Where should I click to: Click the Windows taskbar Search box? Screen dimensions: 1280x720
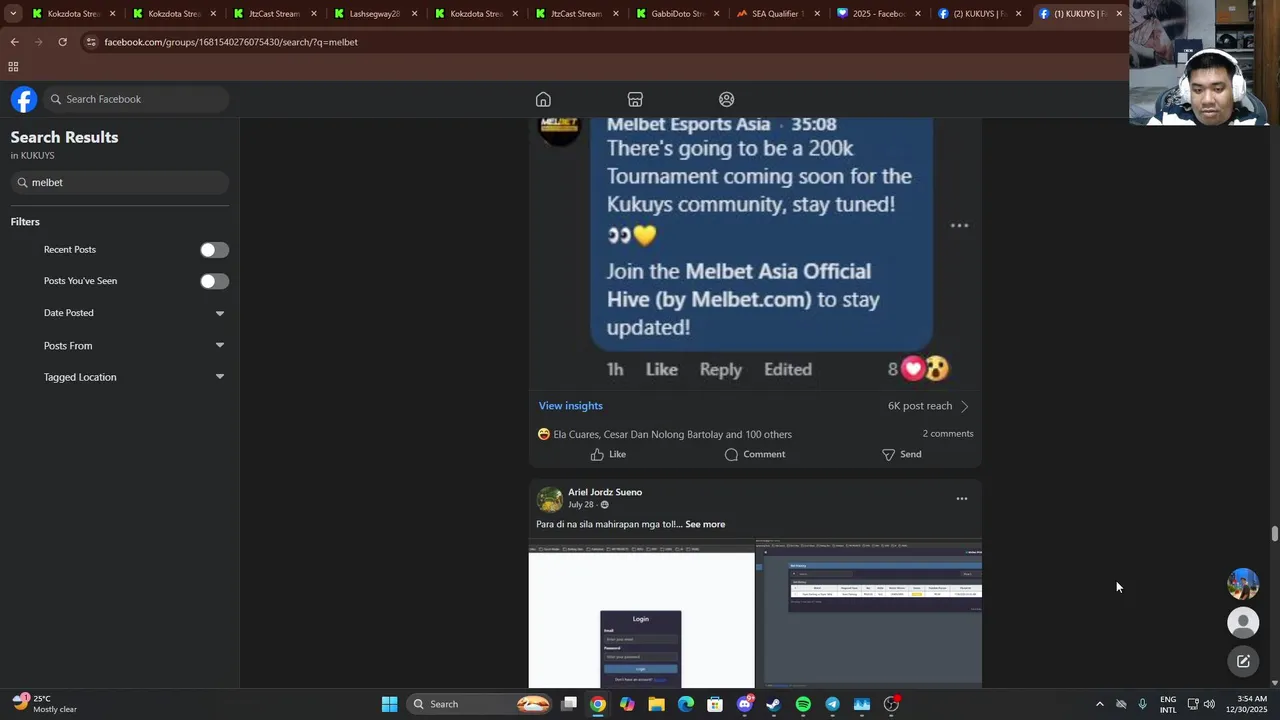tap(480, 704)
